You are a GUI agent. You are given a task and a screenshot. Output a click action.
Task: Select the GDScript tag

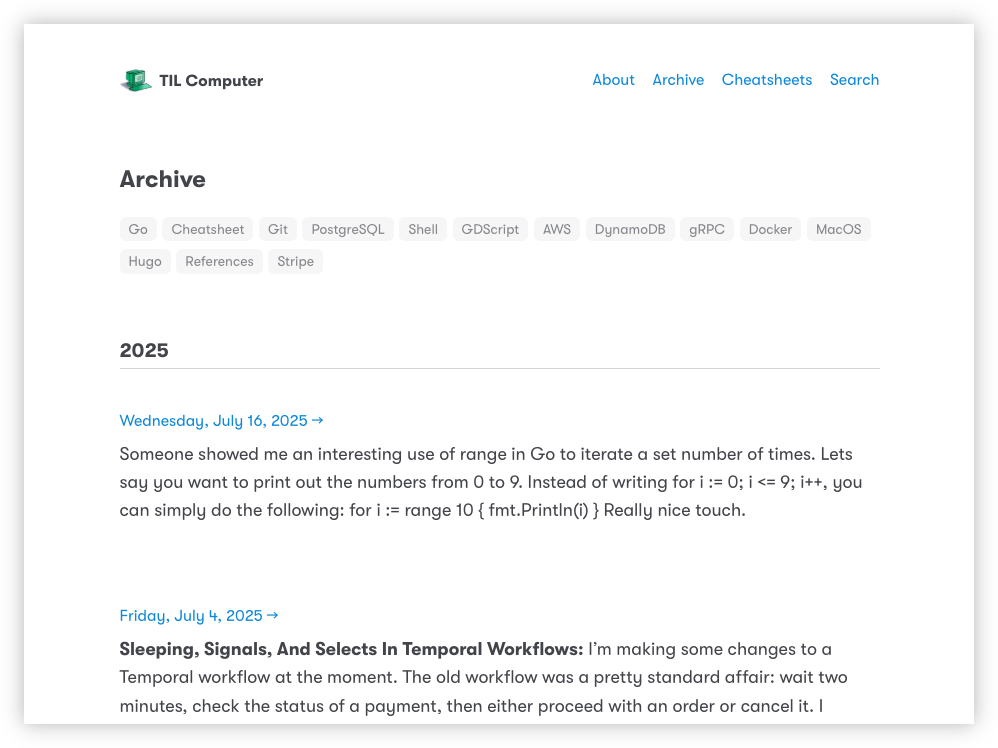pyautogui.click(x=490, y=229)
